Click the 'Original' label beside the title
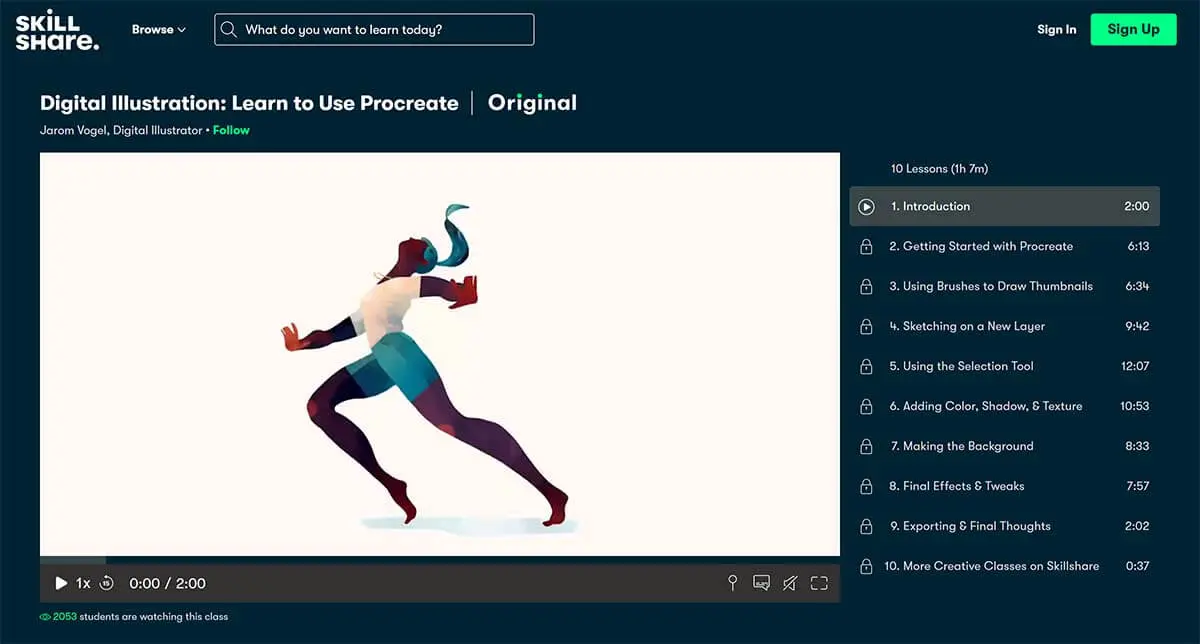This screenshot has height=644, width=1200. click(x=532, y=103)
